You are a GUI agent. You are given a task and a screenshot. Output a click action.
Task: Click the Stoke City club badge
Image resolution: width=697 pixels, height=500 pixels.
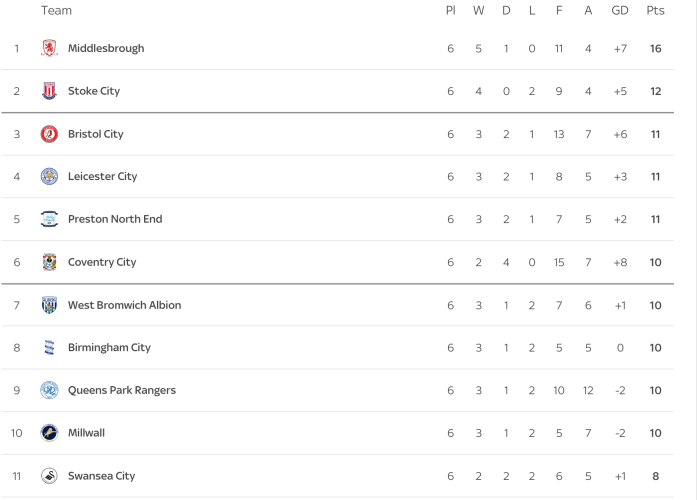pos(49,91)
